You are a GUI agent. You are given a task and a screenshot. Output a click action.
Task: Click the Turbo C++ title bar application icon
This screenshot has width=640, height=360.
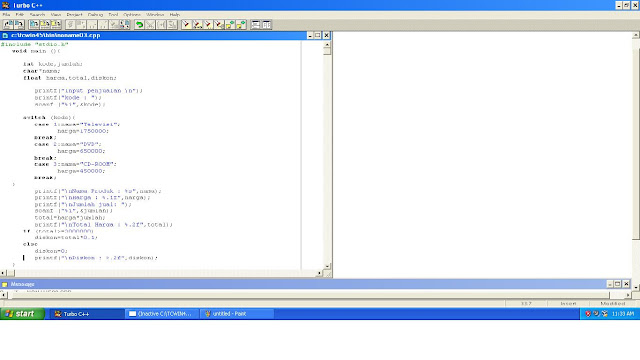tap(5, 5)
